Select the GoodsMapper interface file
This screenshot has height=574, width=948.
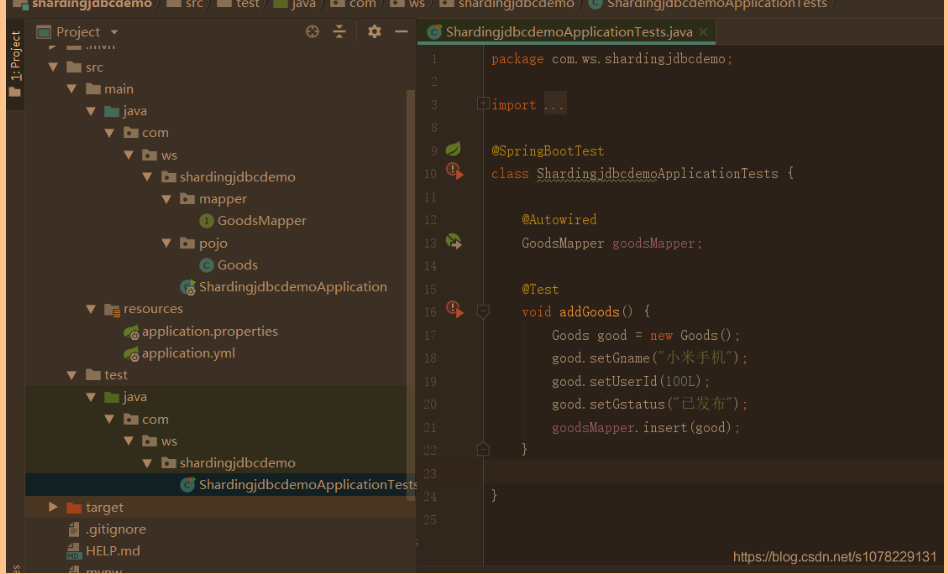pos(262,221)
